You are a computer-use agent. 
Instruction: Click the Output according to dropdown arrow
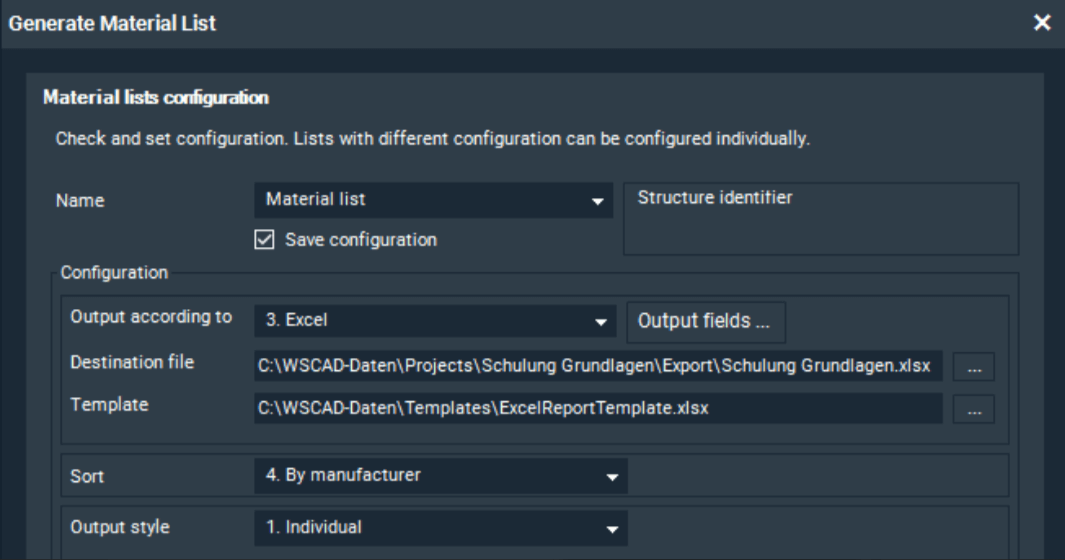click(x=600, y=322)
